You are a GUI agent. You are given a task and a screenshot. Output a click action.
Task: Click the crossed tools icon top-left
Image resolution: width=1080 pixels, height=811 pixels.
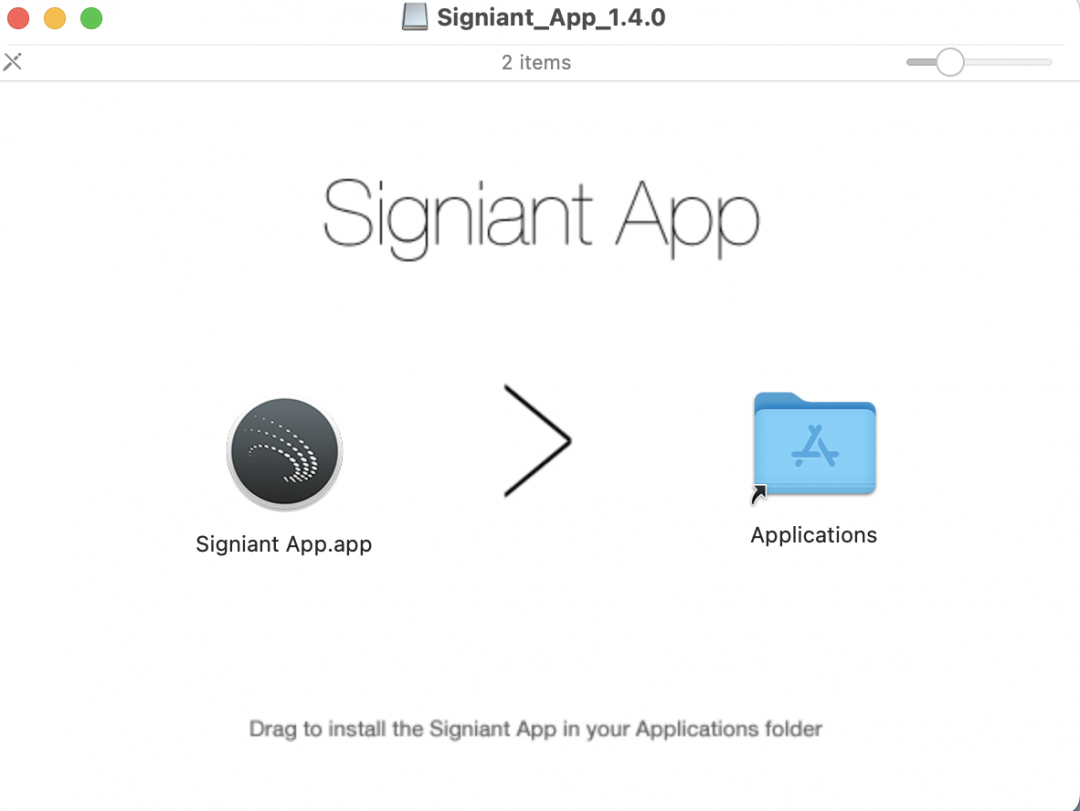coord(12,62)
